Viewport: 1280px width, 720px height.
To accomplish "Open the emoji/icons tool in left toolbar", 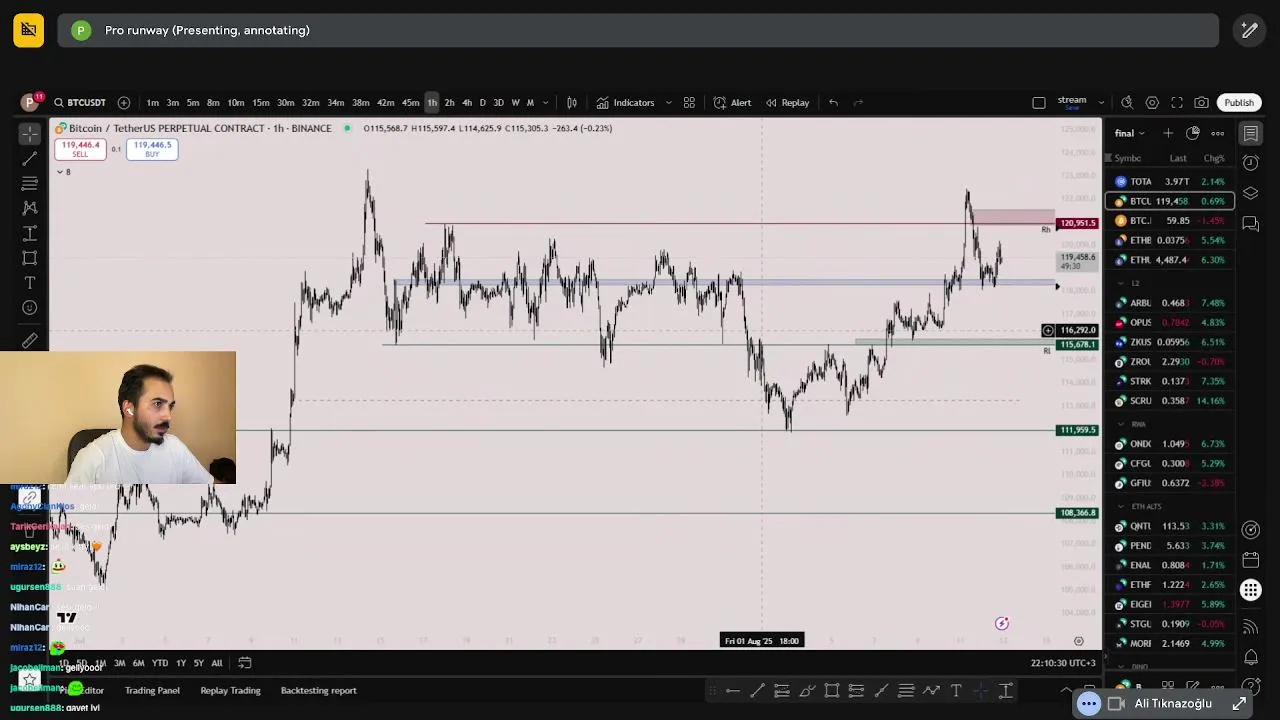I will click(x=30, y=308).
